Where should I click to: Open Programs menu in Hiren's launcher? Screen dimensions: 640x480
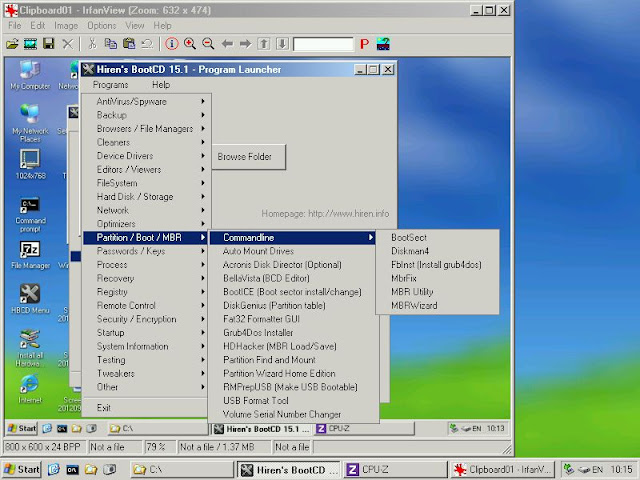[x=110, y=85]
